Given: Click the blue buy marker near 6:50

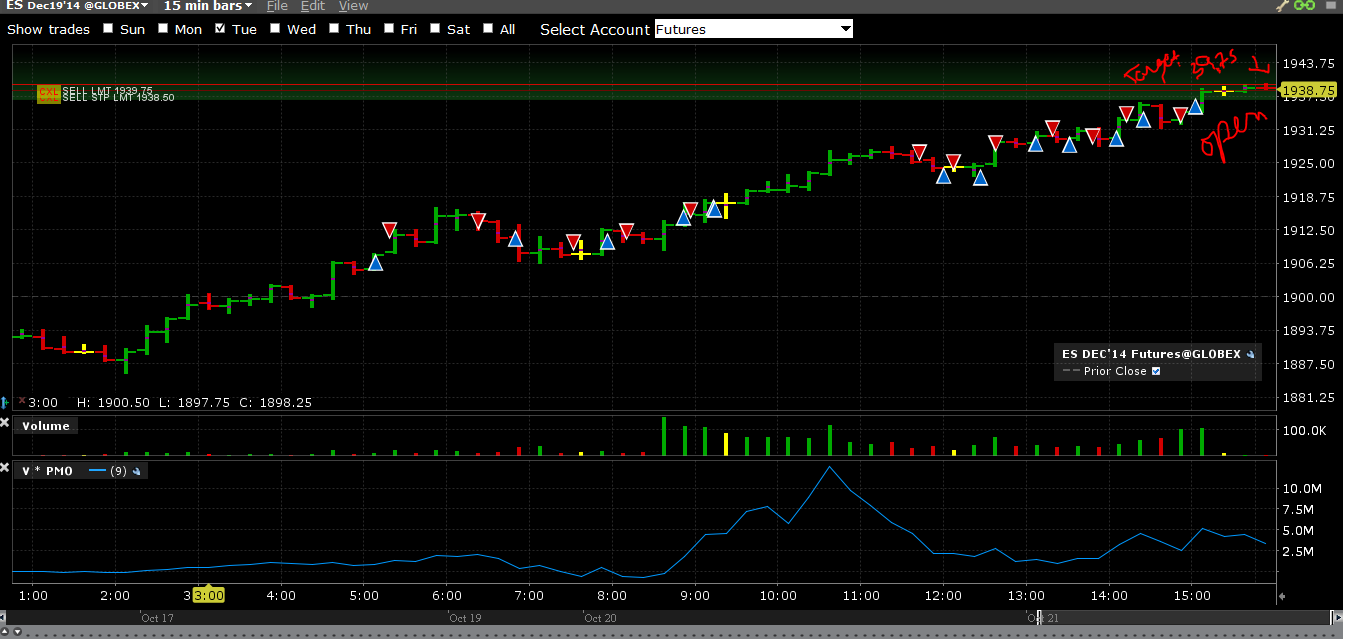Looking at the screenshot, I should click(x=515, y=238).
